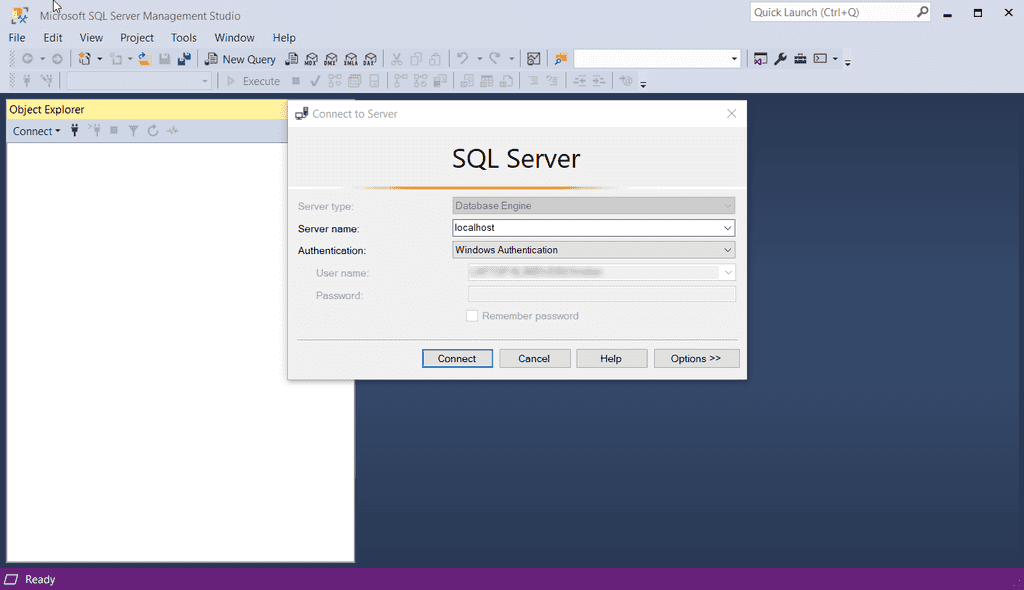Run the query with the Execute icon
This screenshot has width=1024, height=590.
pyautogui.click(x=253, y=81)
